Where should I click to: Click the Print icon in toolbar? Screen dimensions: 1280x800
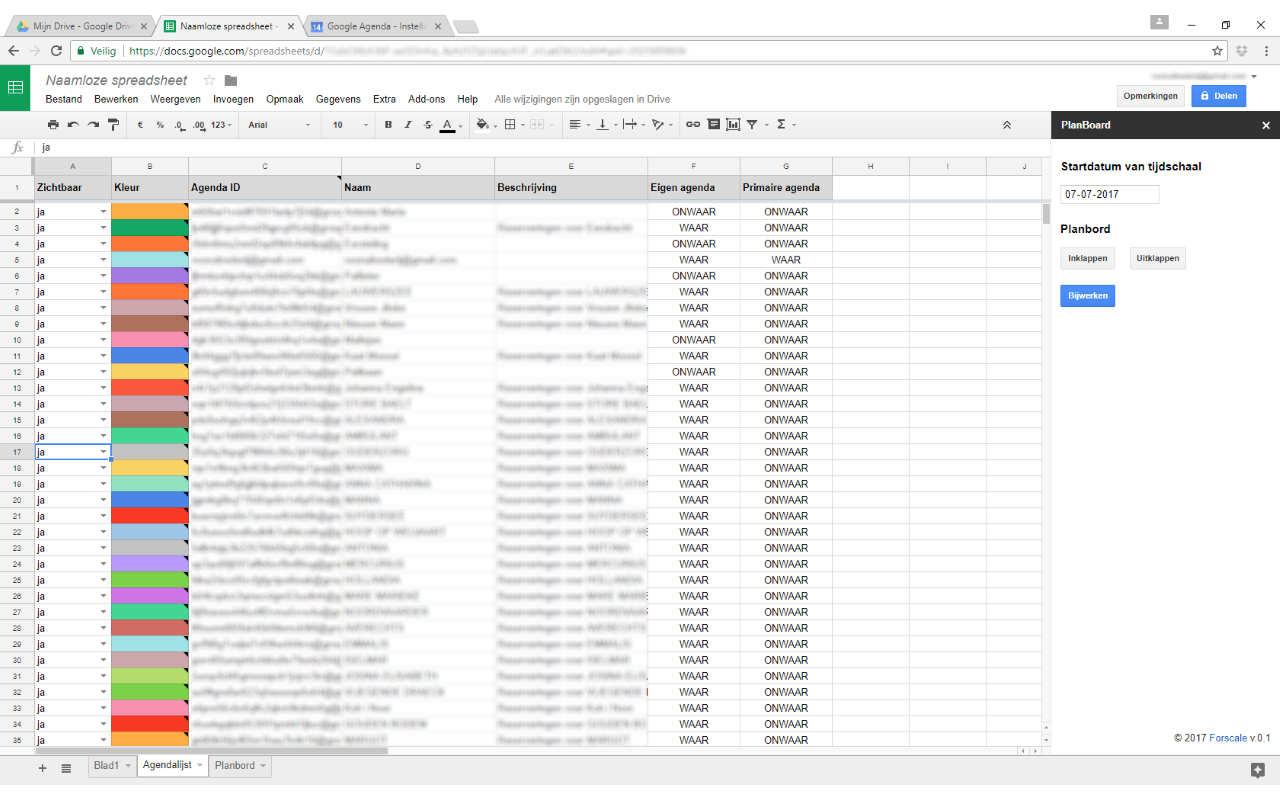coord(53,125)
